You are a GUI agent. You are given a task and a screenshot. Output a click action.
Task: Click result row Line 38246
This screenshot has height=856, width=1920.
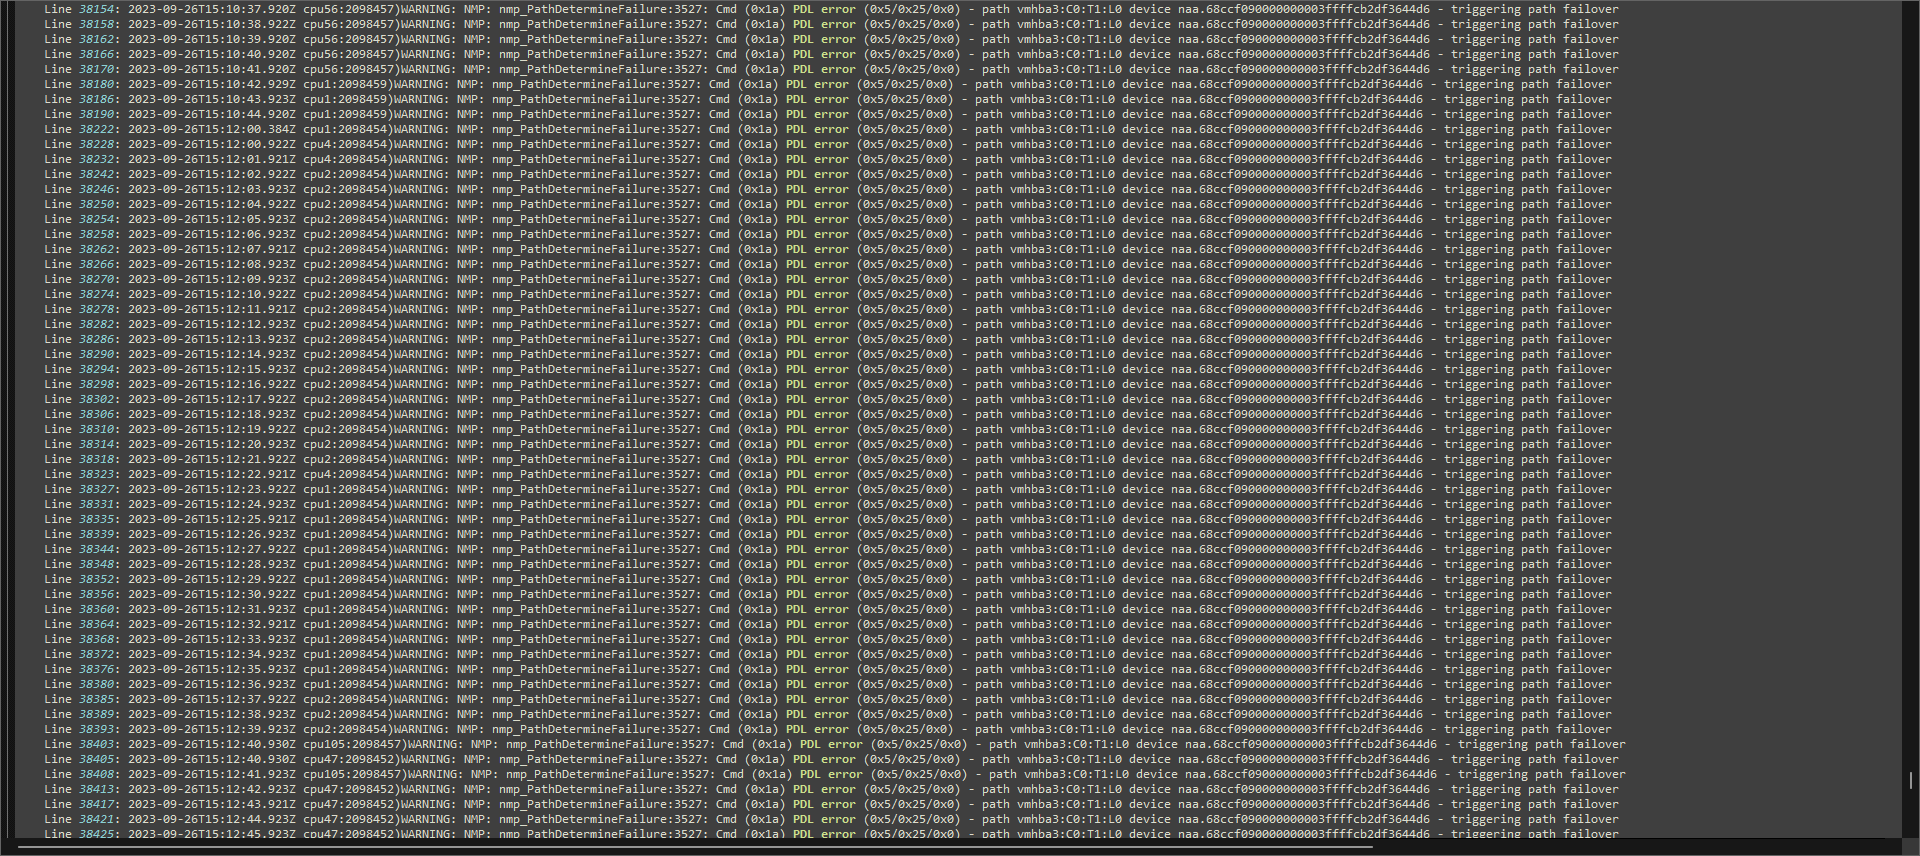(828, 189)
